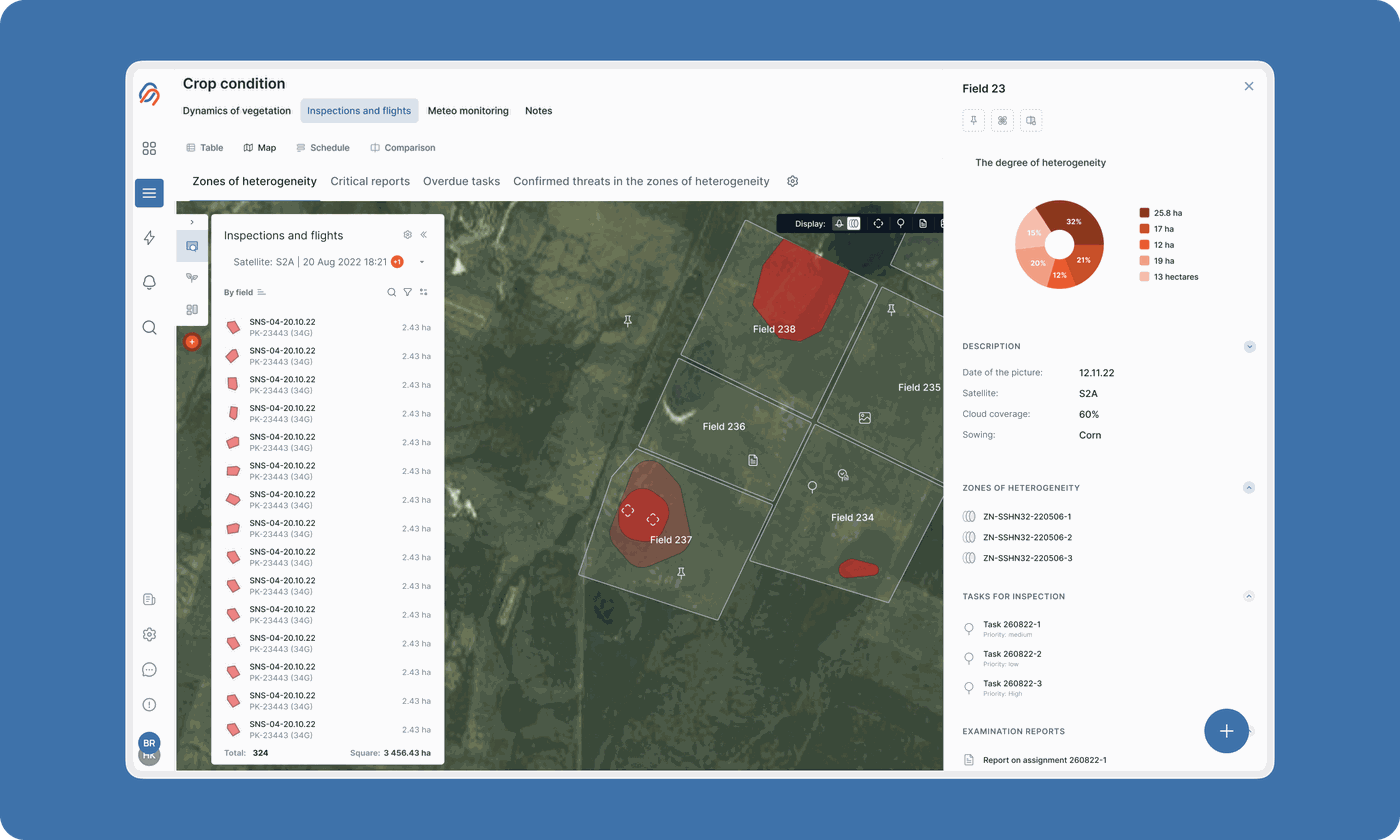
Task: Click the filter funnel icon in list panel
Action: pyautogui.click(x=407, y=293)
